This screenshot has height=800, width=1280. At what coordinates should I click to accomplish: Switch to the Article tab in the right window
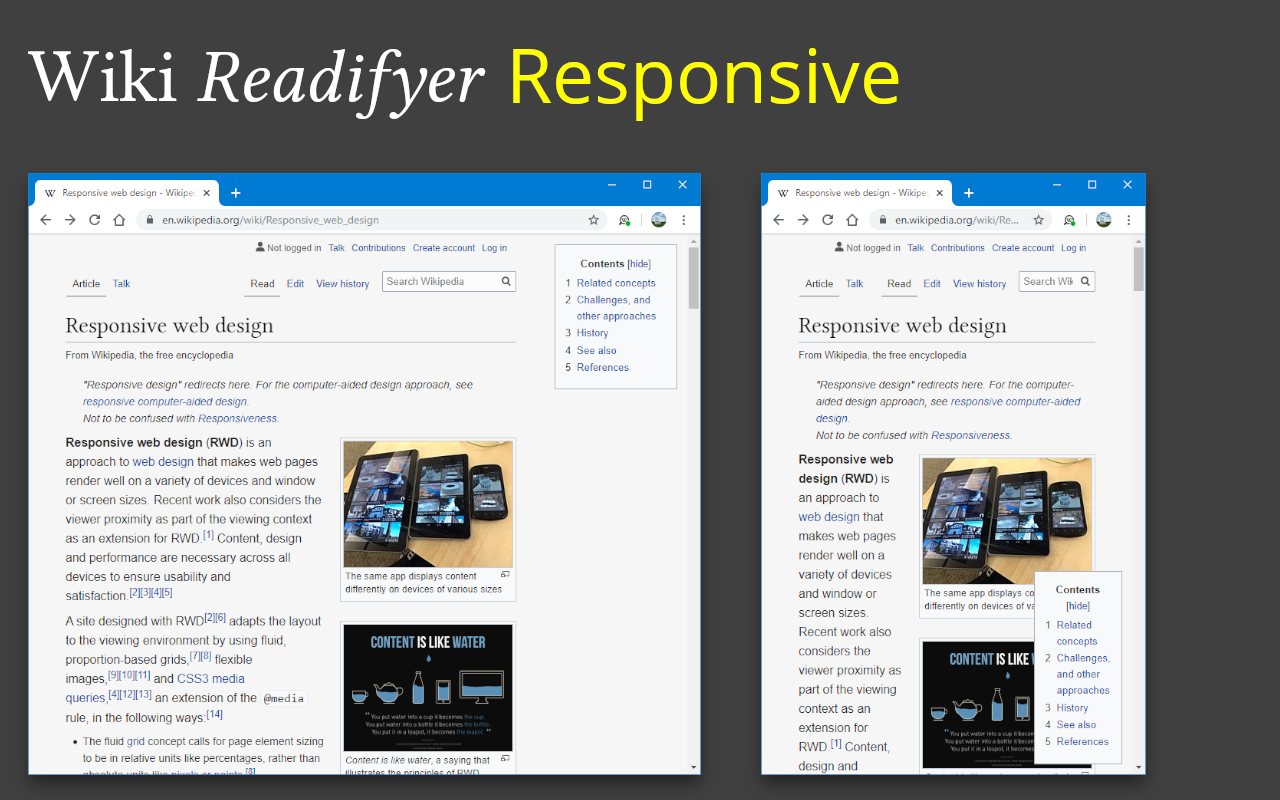pyautogui.click(x=819, y=284)
